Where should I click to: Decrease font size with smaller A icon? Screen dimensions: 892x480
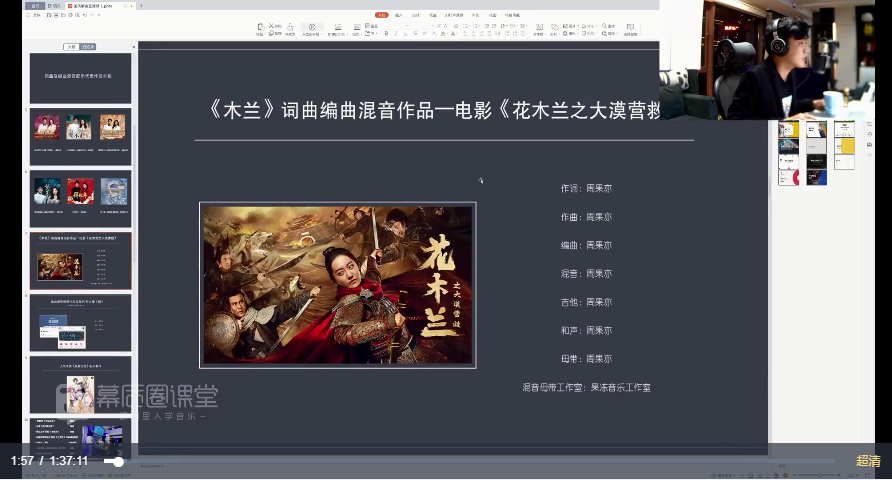click(445, 26)
